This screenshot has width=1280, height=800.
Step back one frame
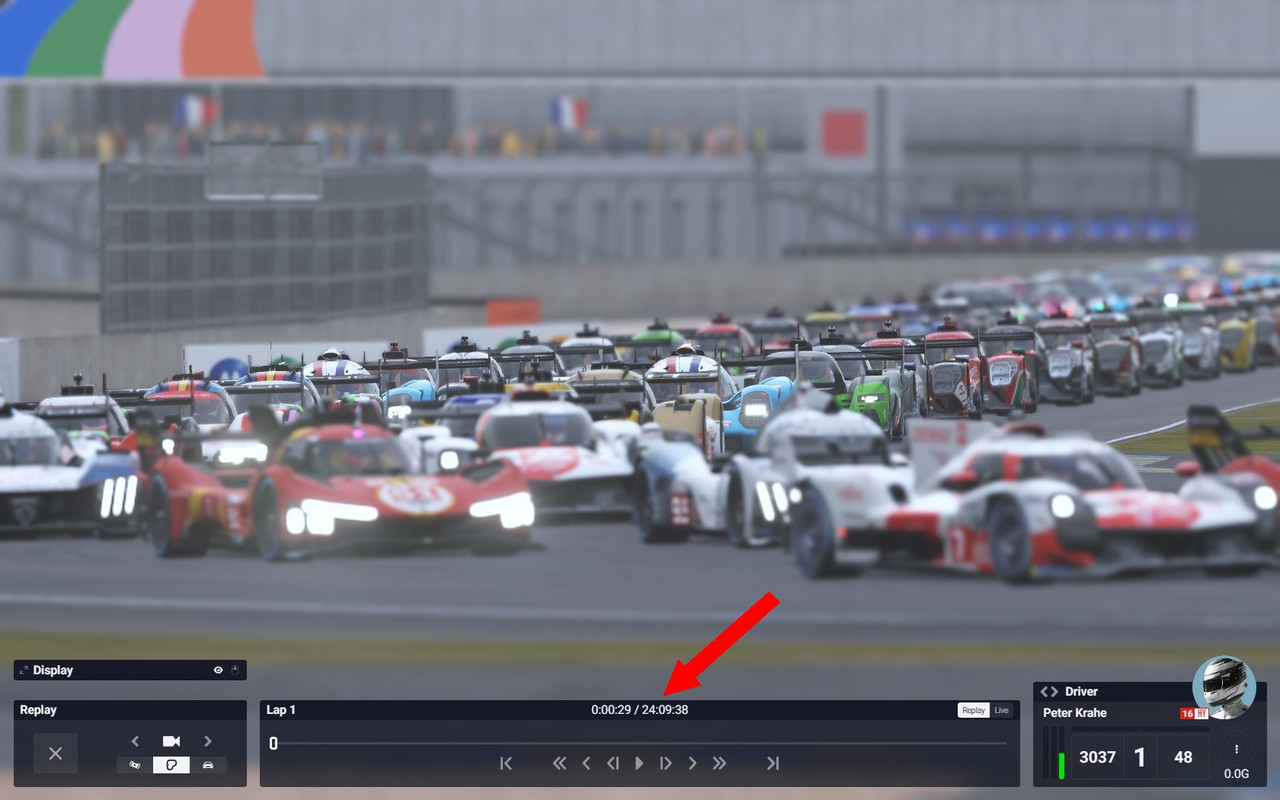[612, 763]
